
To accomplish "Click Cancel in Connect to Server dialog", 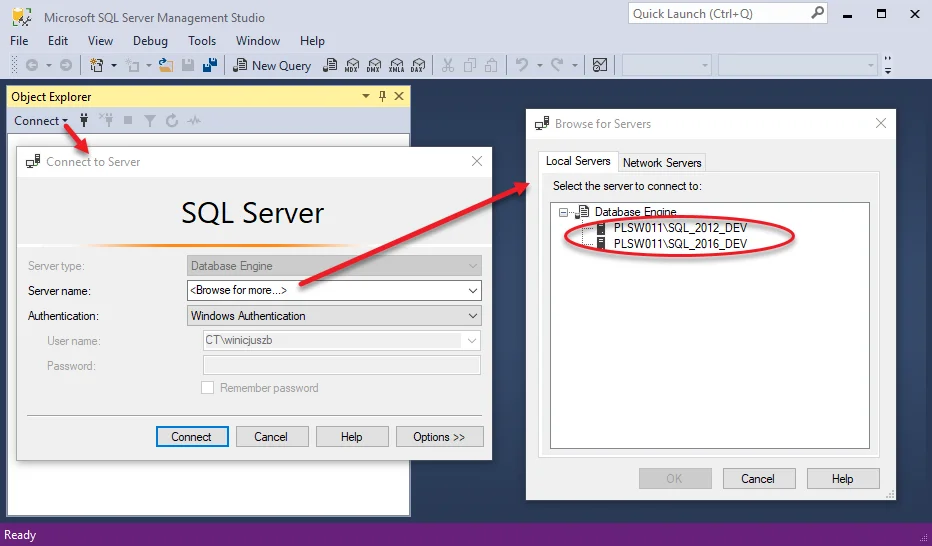I will [272, 437].
